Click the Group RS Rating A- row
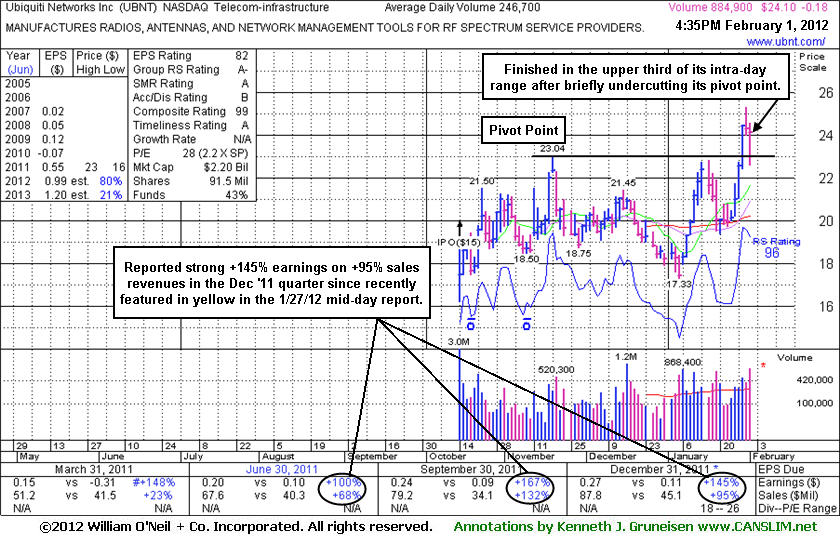This screenshot has width=840, height=539. point(191,70)
